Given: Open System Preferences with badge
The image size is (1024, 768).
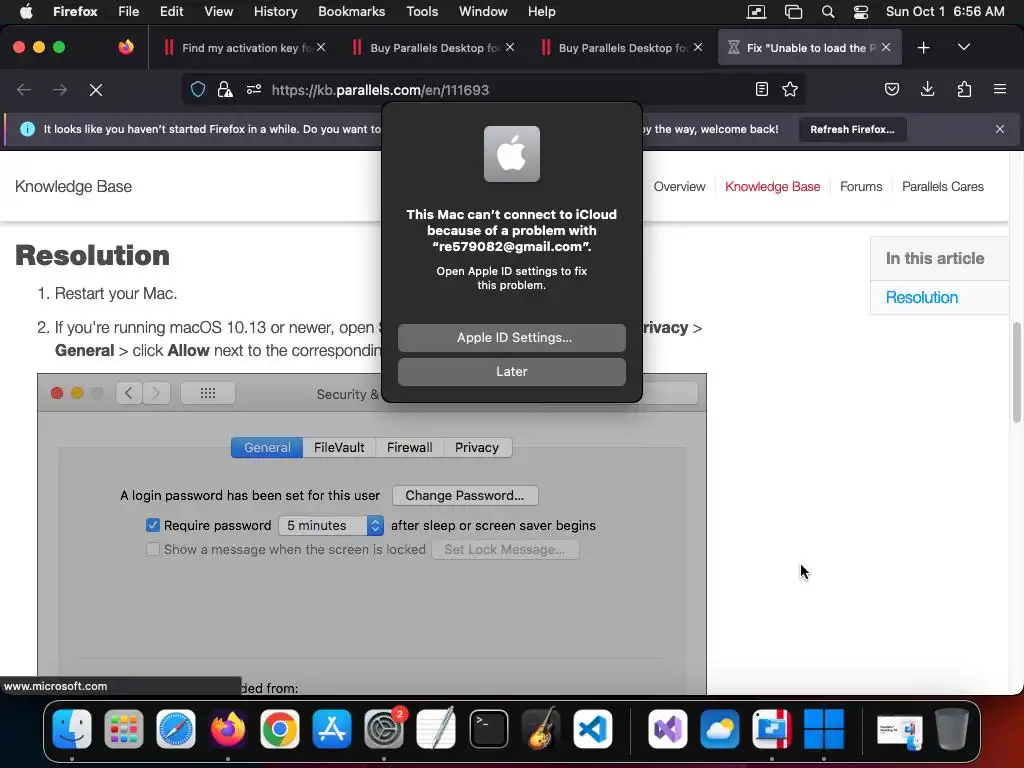Looking at the screenshot, I should 384,729.
